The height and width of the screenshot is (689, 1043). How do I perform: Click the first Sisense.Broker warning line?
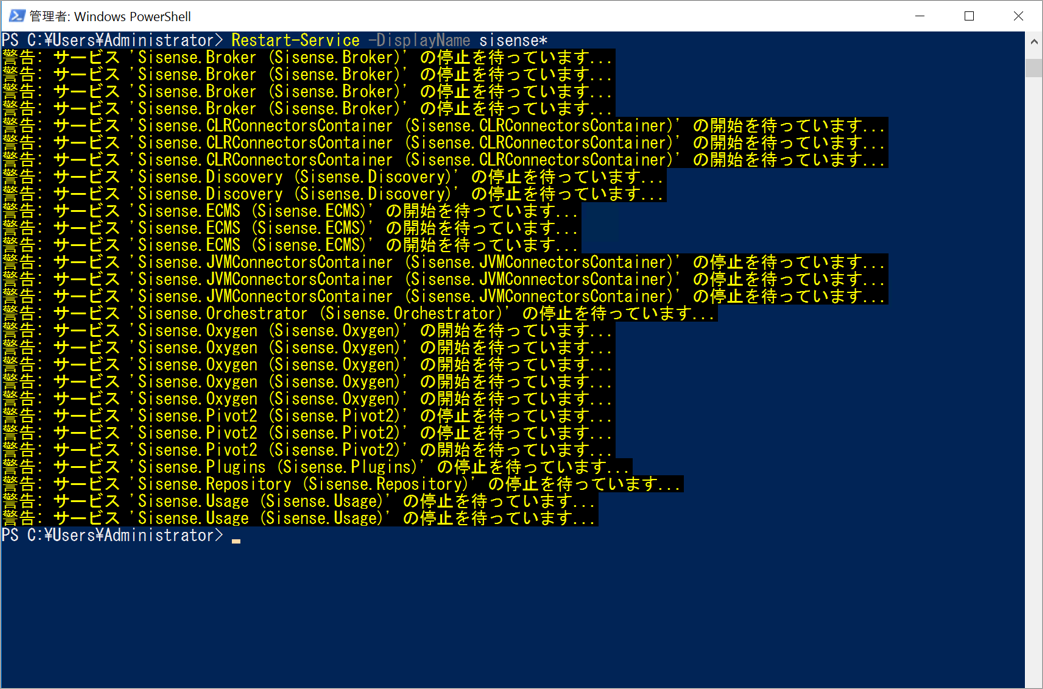pyautogui.click(x=308, y=57)
